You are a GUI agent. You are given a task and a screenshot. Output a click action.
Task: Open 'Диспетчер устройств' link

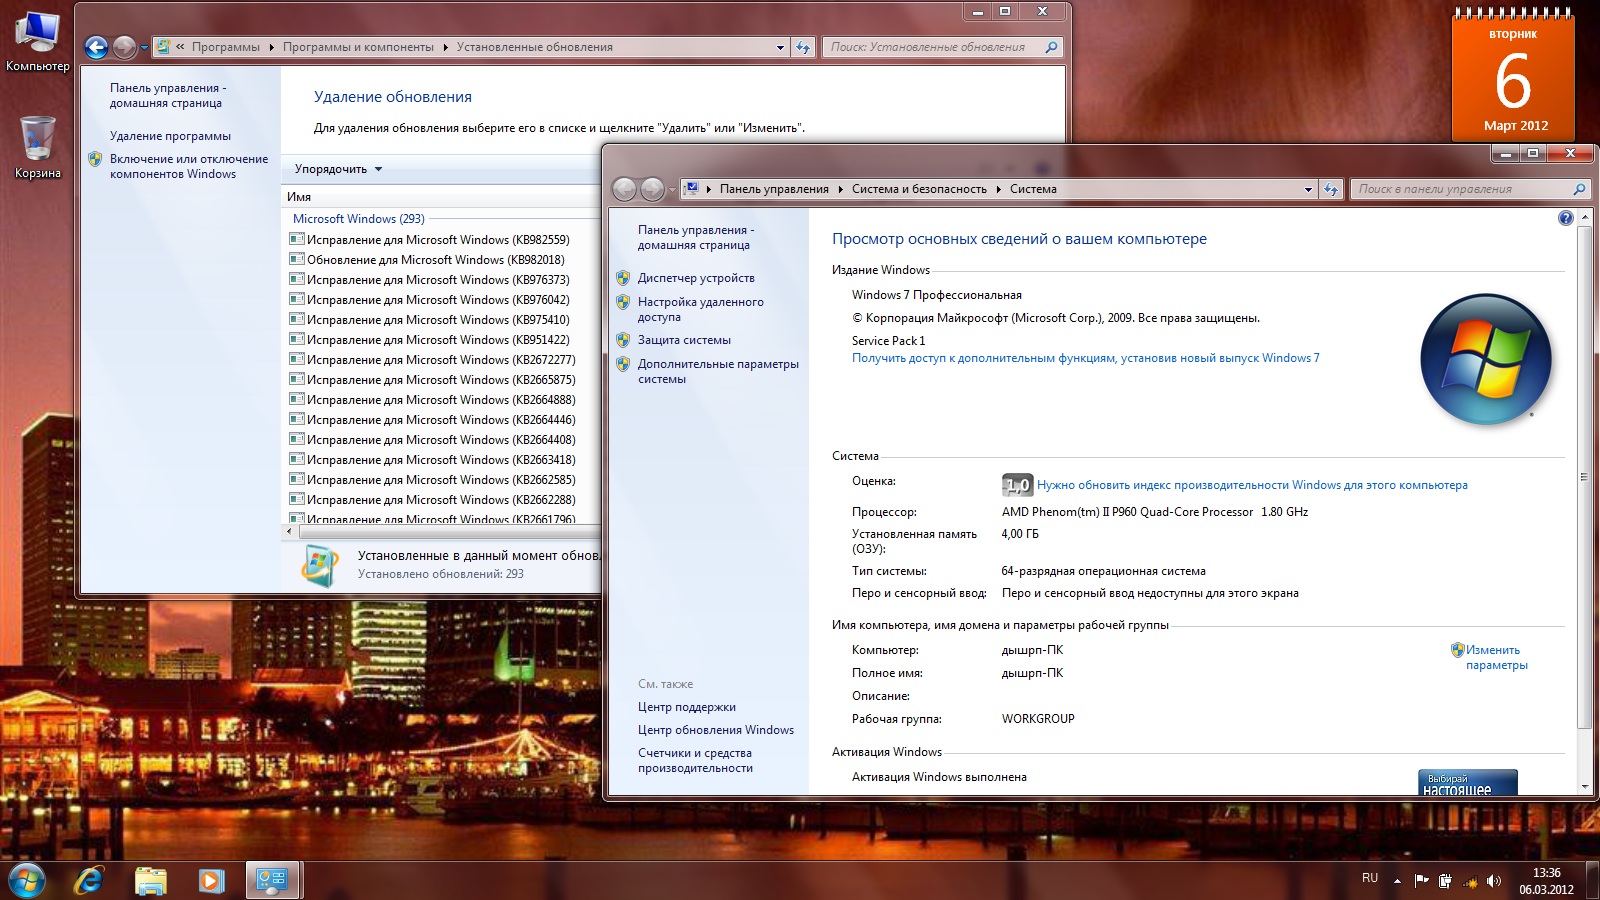click(x=696, y=278)
